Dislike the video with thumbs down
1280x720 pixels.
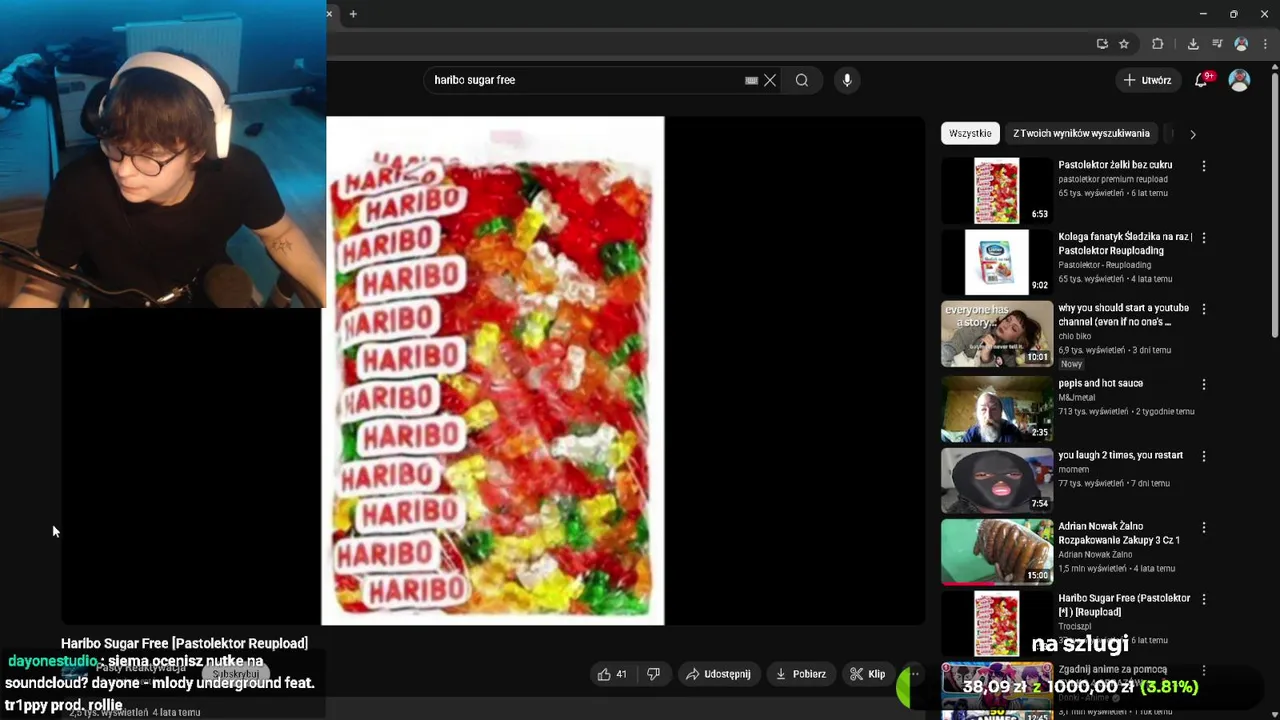coord(653,674)
